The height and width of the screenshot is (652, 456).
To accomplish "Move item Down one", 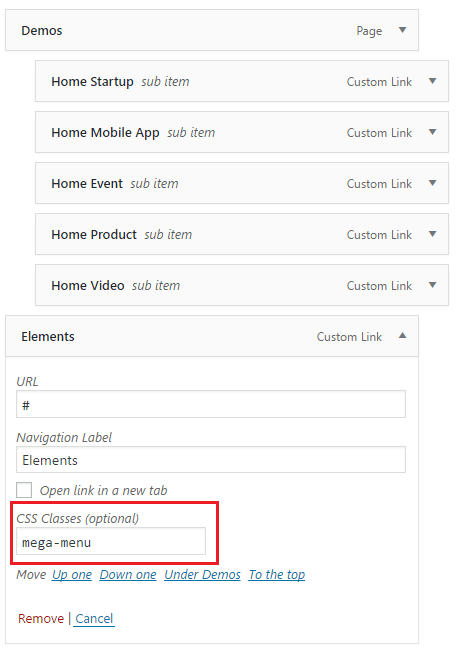I will (128, 575).
